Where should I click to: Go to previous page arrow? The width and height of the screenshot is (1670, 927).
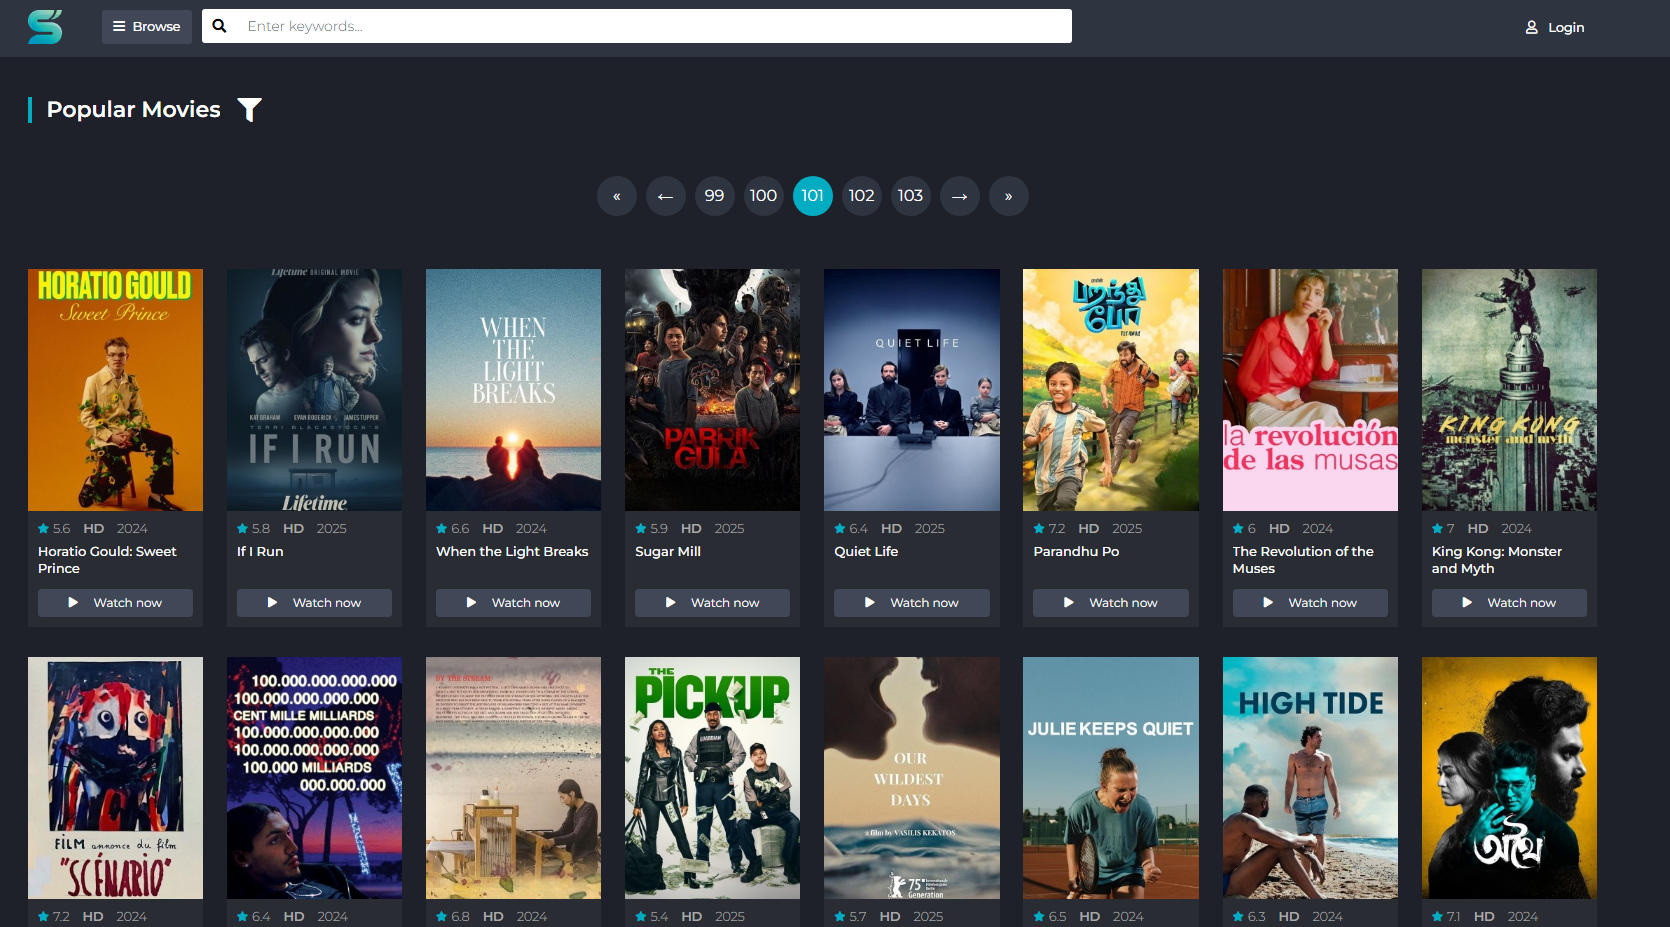coord(666,196)
